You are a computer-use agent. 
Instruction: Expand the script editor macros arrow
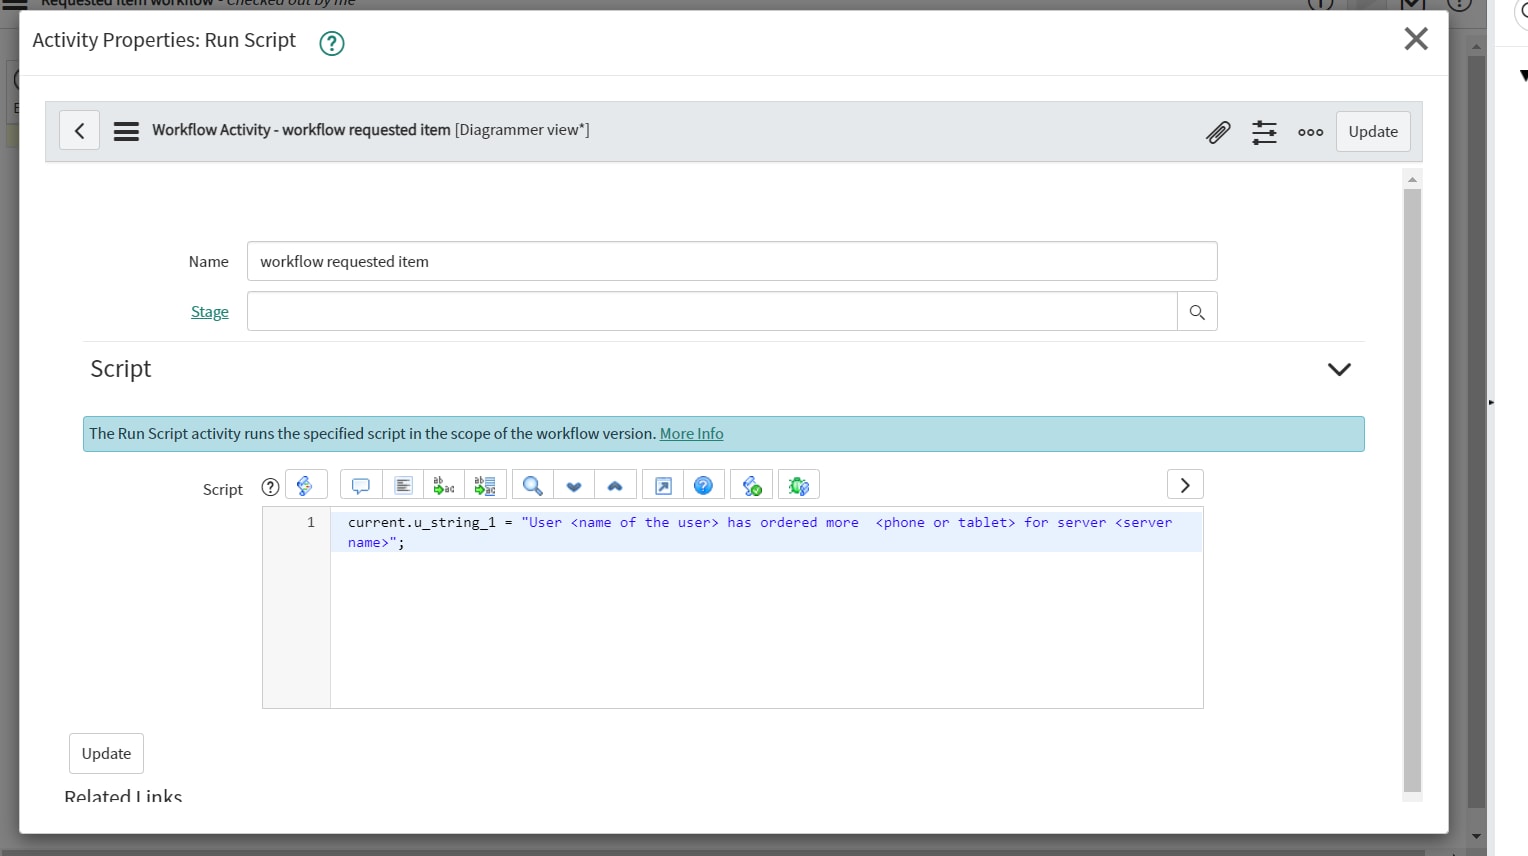click(x=1185, y=484)
